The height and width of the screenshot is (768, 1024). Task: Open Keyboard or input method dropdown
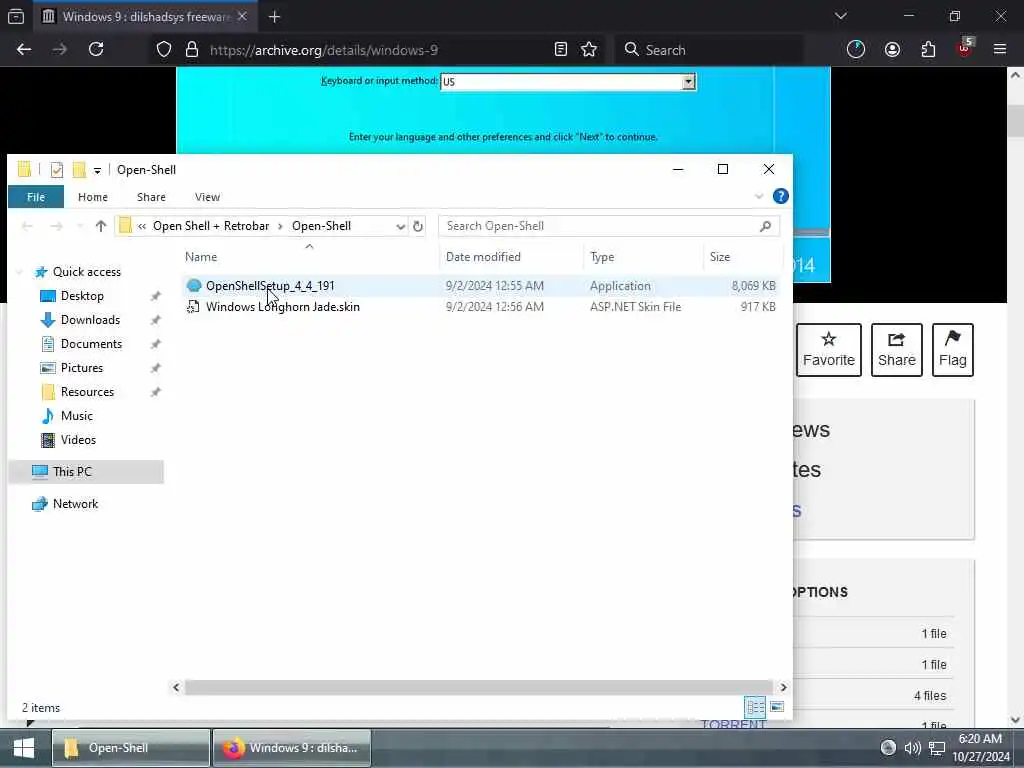coord(688,82)
